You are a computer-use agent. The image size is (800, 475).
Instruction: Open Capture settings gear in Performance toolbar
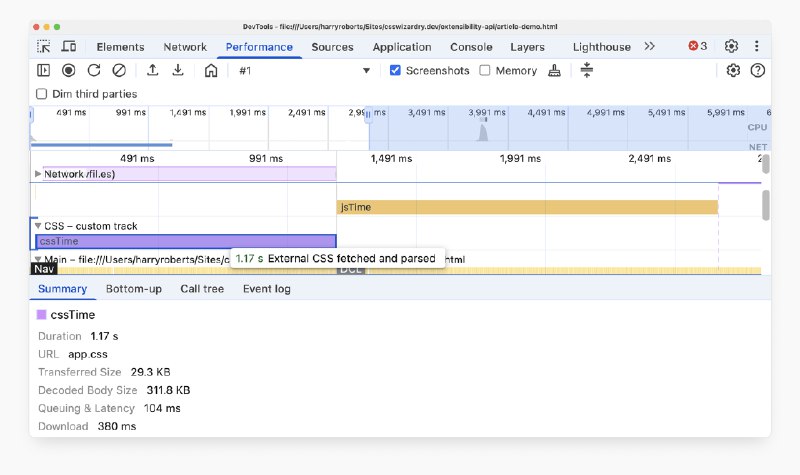pos(733,70)
